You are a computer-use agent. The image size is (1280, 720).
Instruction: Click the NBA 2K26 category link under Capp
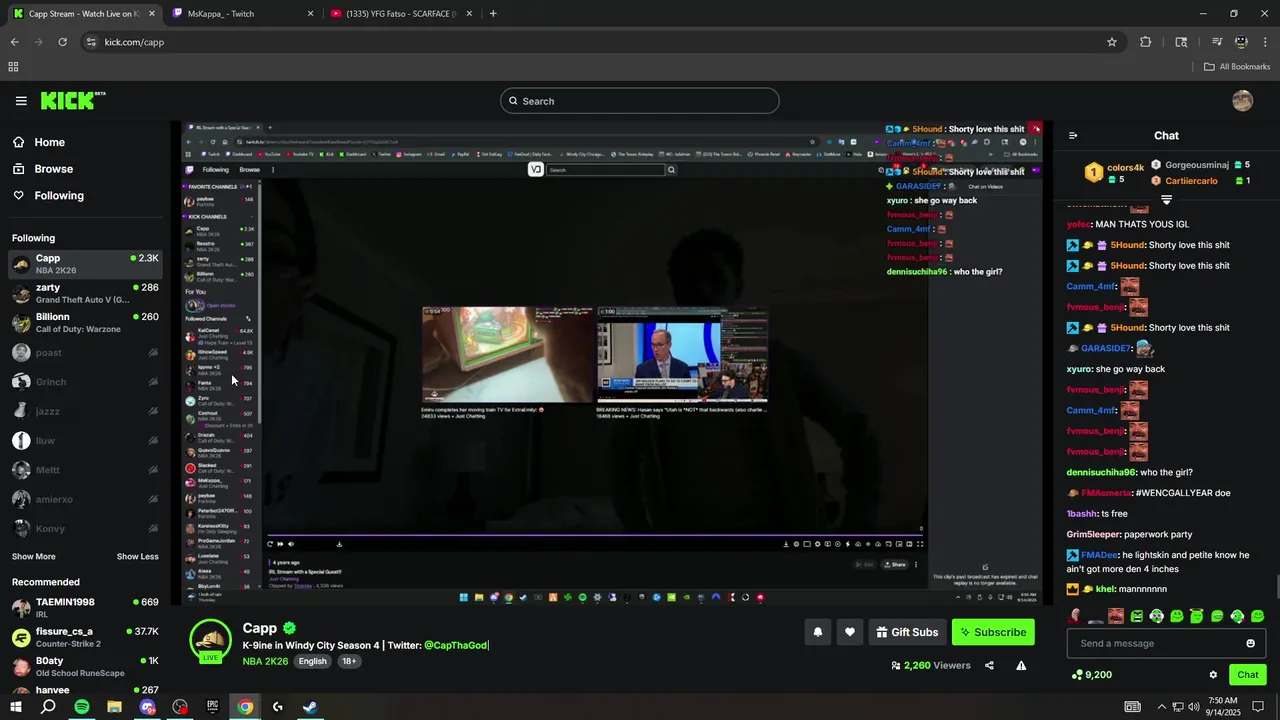265,661
